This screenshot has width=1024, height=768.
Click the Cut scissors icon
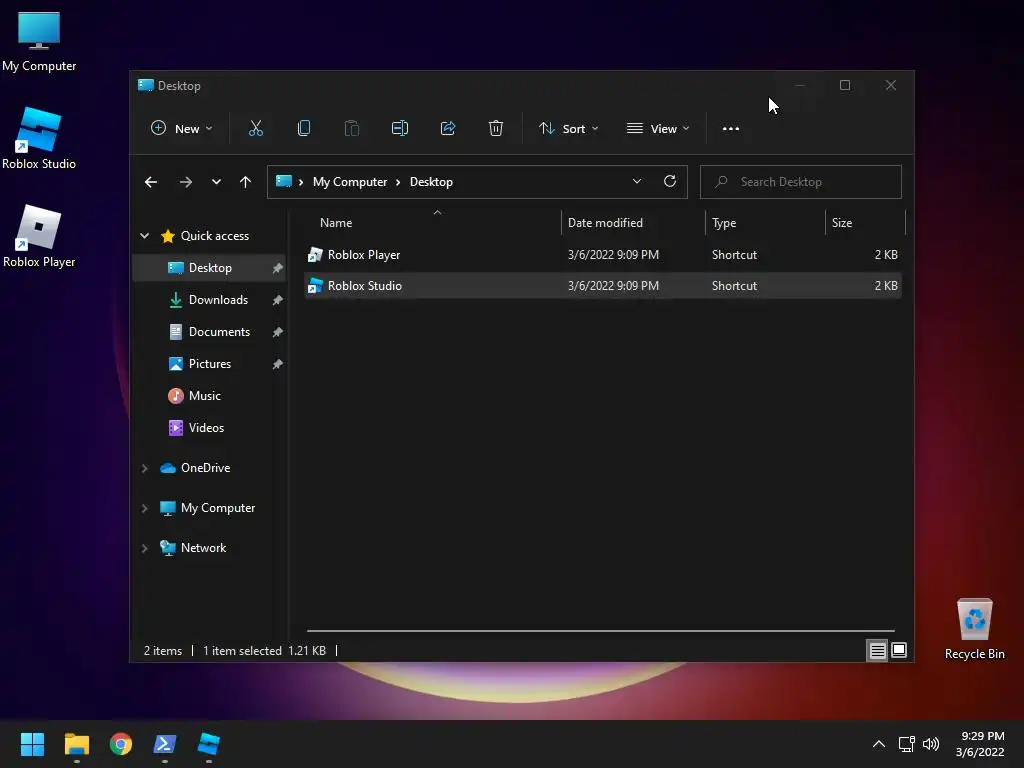[x=255, y=129]
